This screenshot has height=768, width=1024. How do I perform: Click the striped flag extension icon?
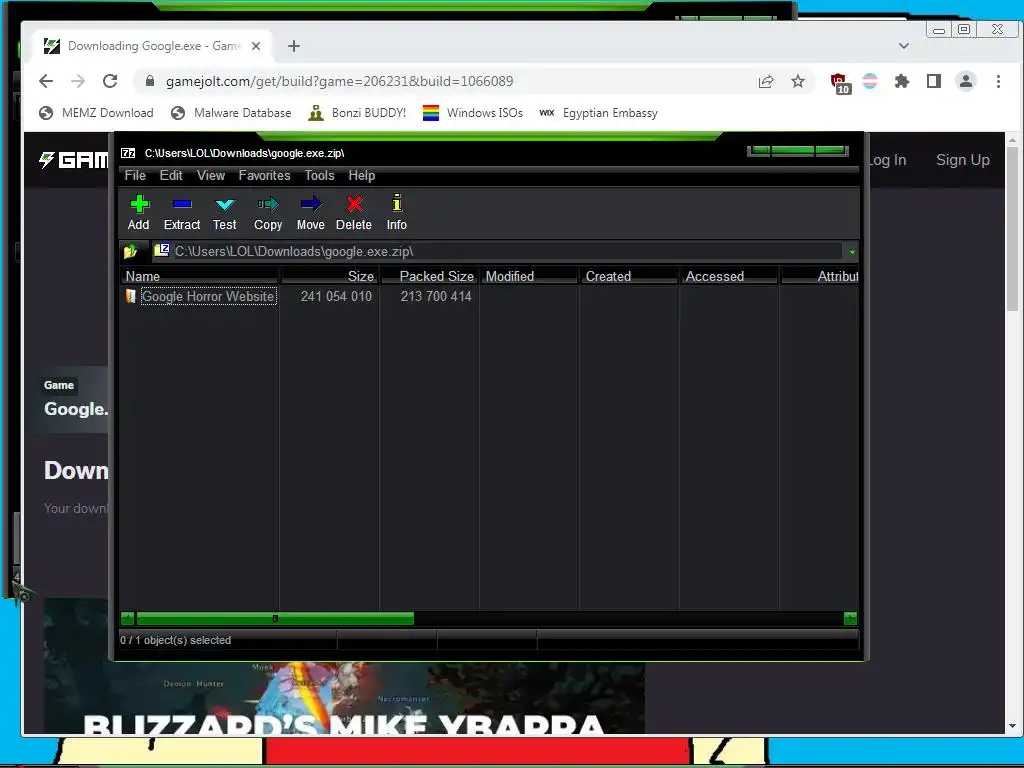pyautogui.click(x=870, y=81)
